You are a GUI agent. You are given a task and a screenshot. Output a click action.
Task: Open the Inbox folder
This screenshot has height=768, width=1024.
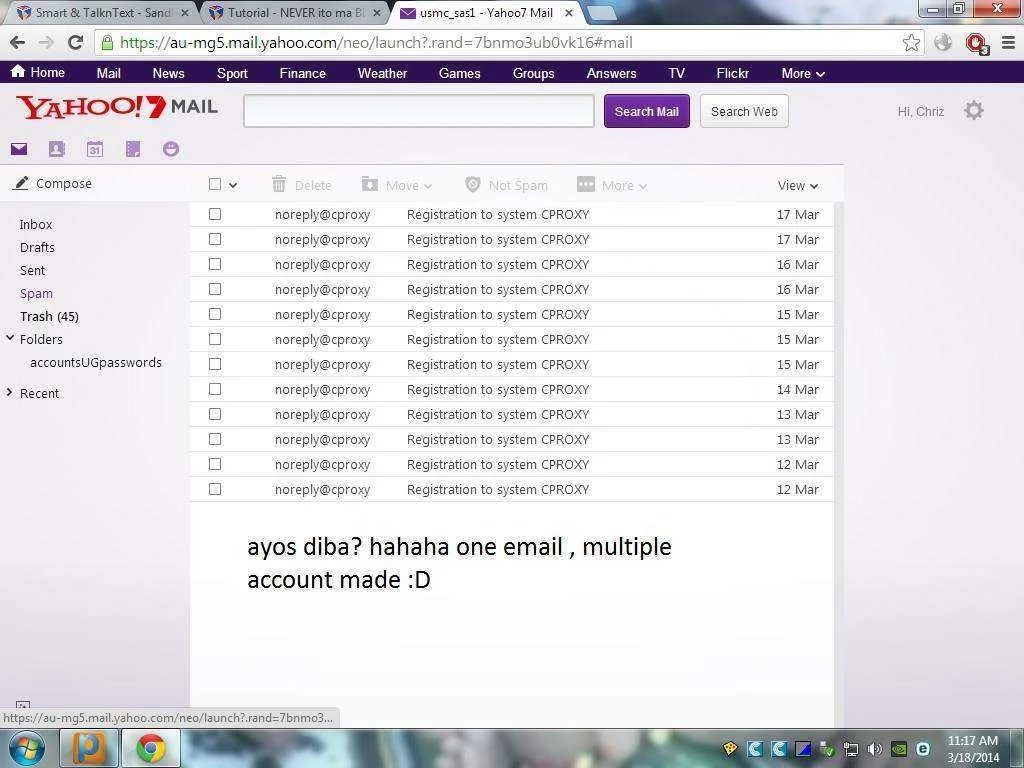click(x=36, y=224)
